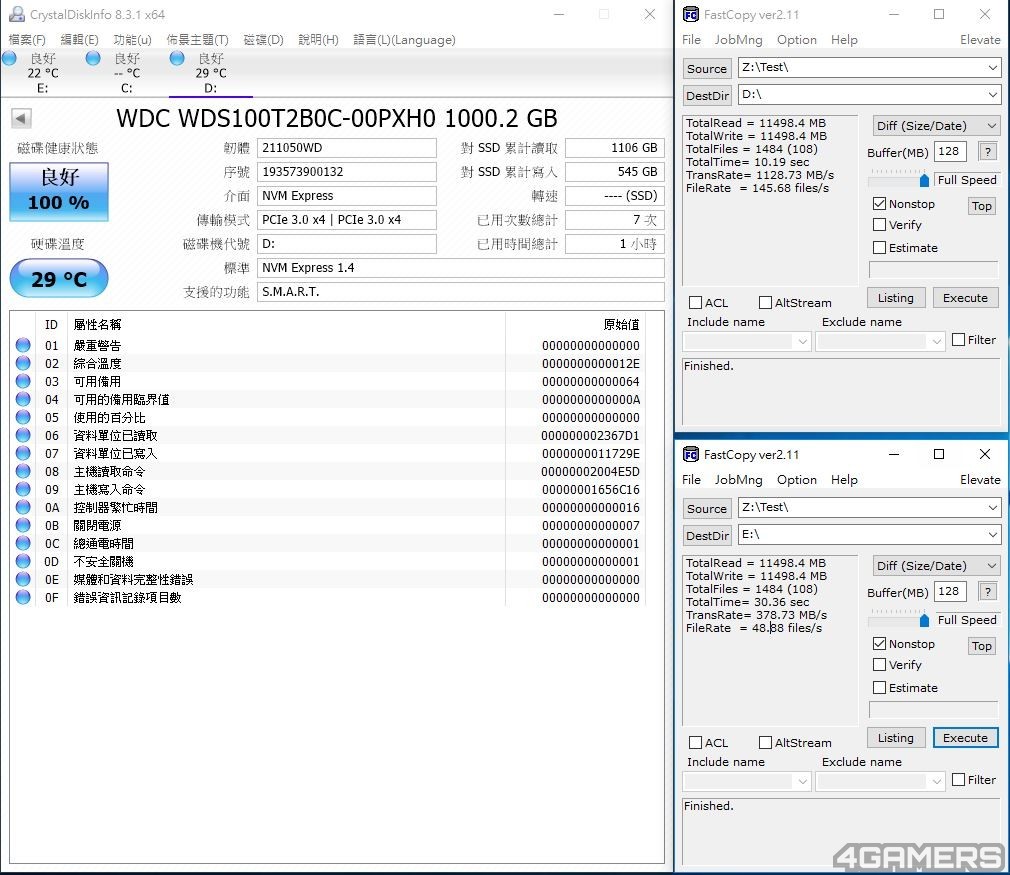Expand DestDir dropdown showing E:\
The image size is (1010, 875).
point(992,534)
